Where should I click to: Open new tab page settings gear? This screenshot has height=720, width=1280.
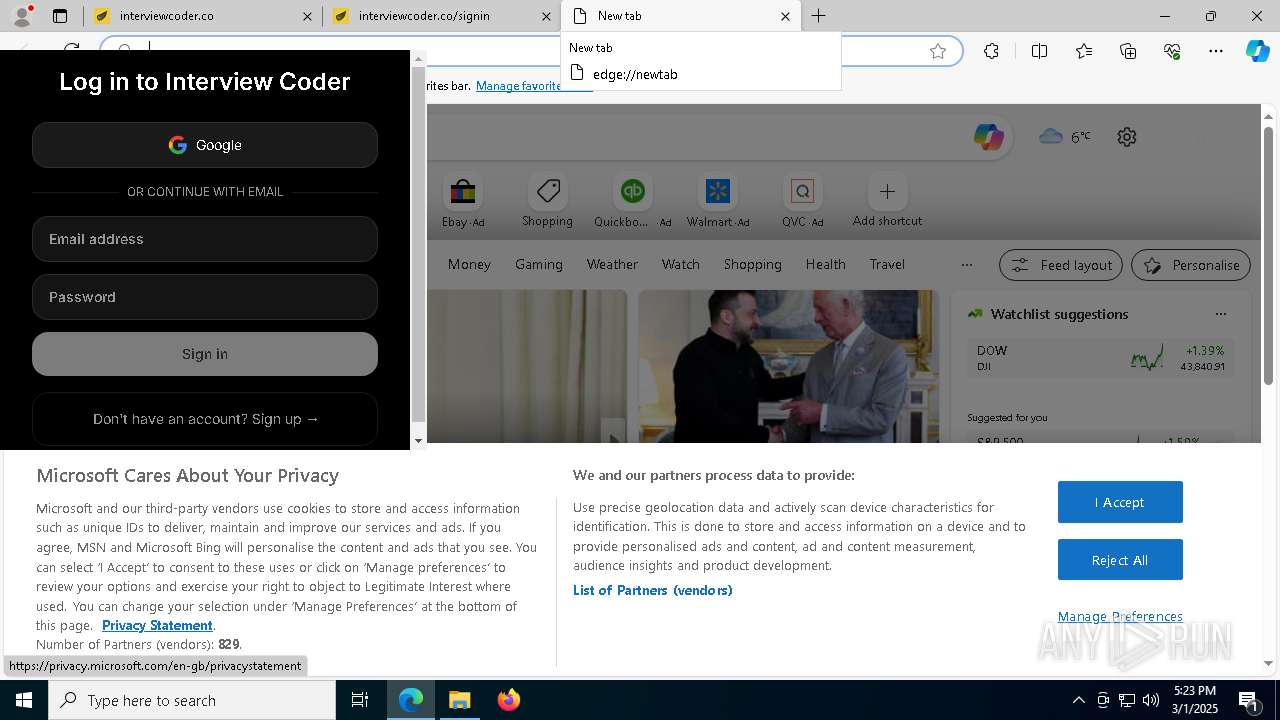pos(1127,137)
